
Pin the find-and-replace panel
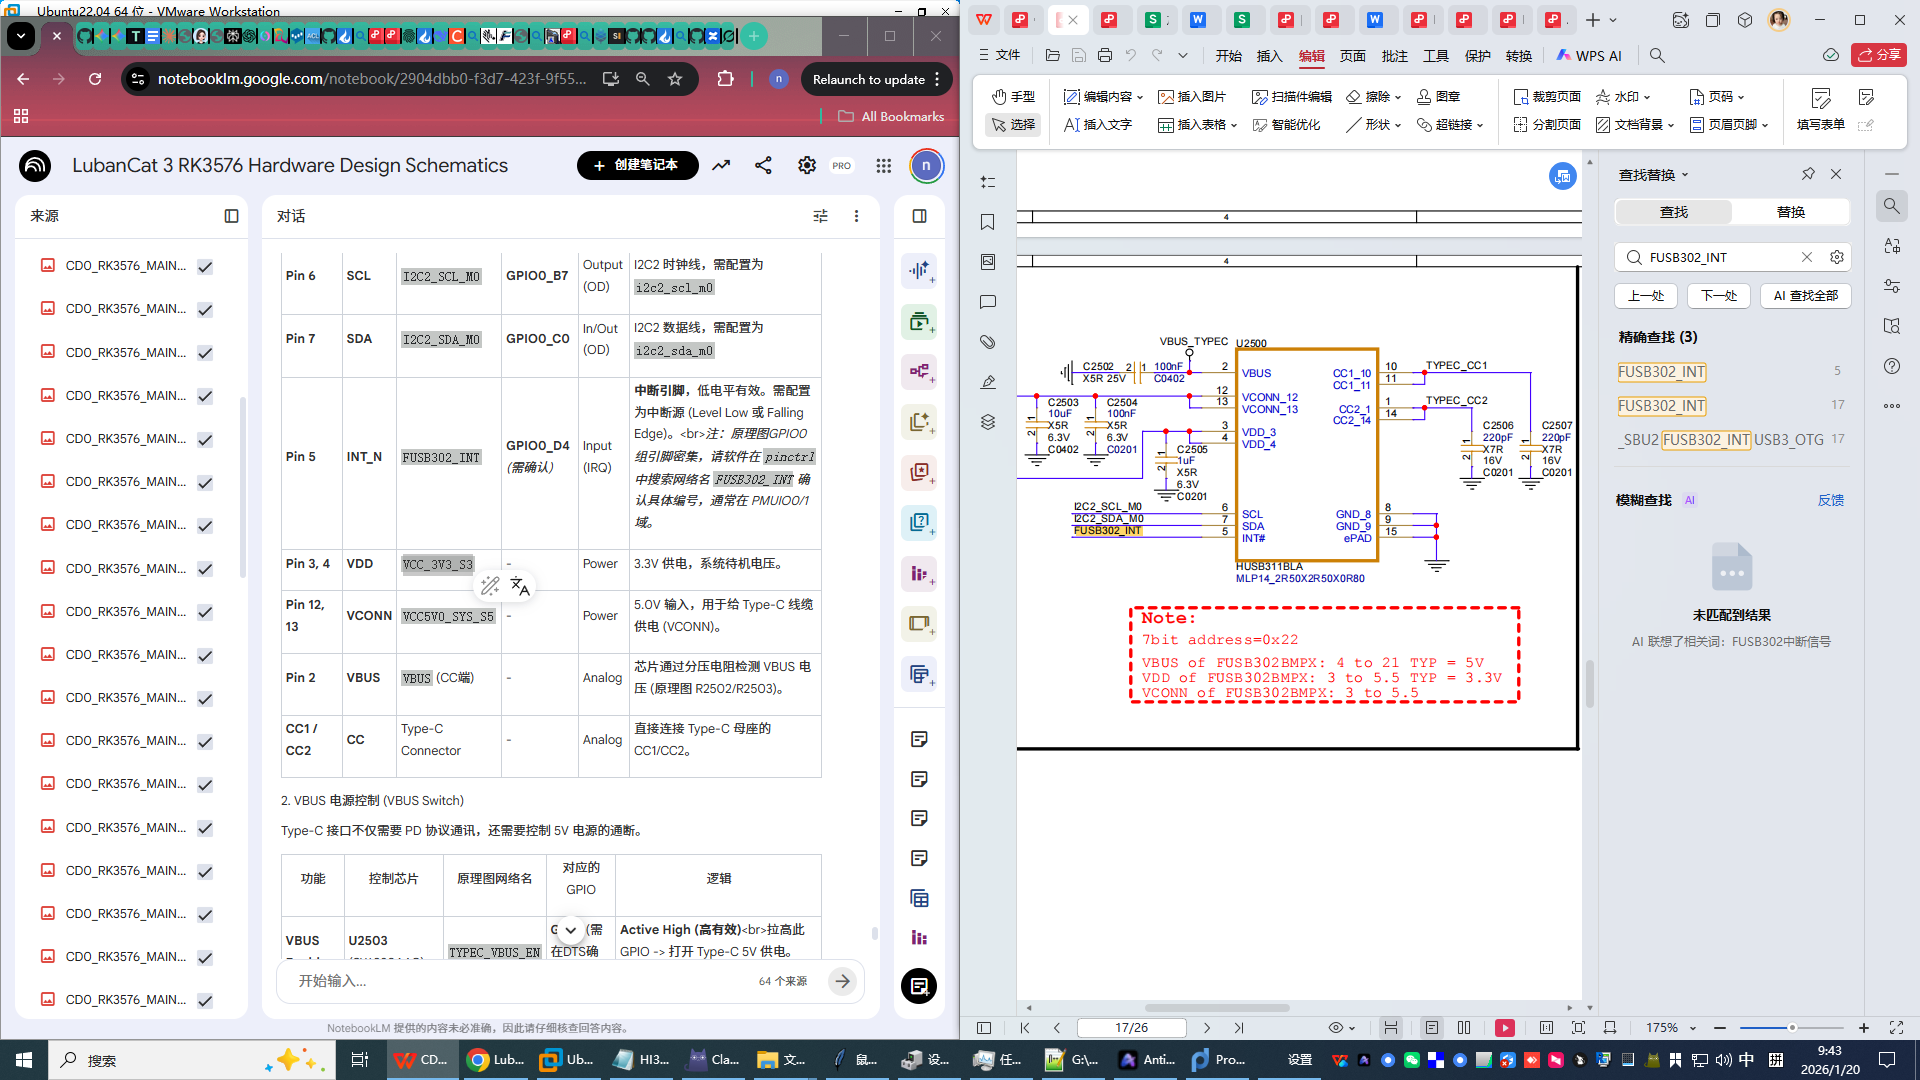tap(1808, 174)
